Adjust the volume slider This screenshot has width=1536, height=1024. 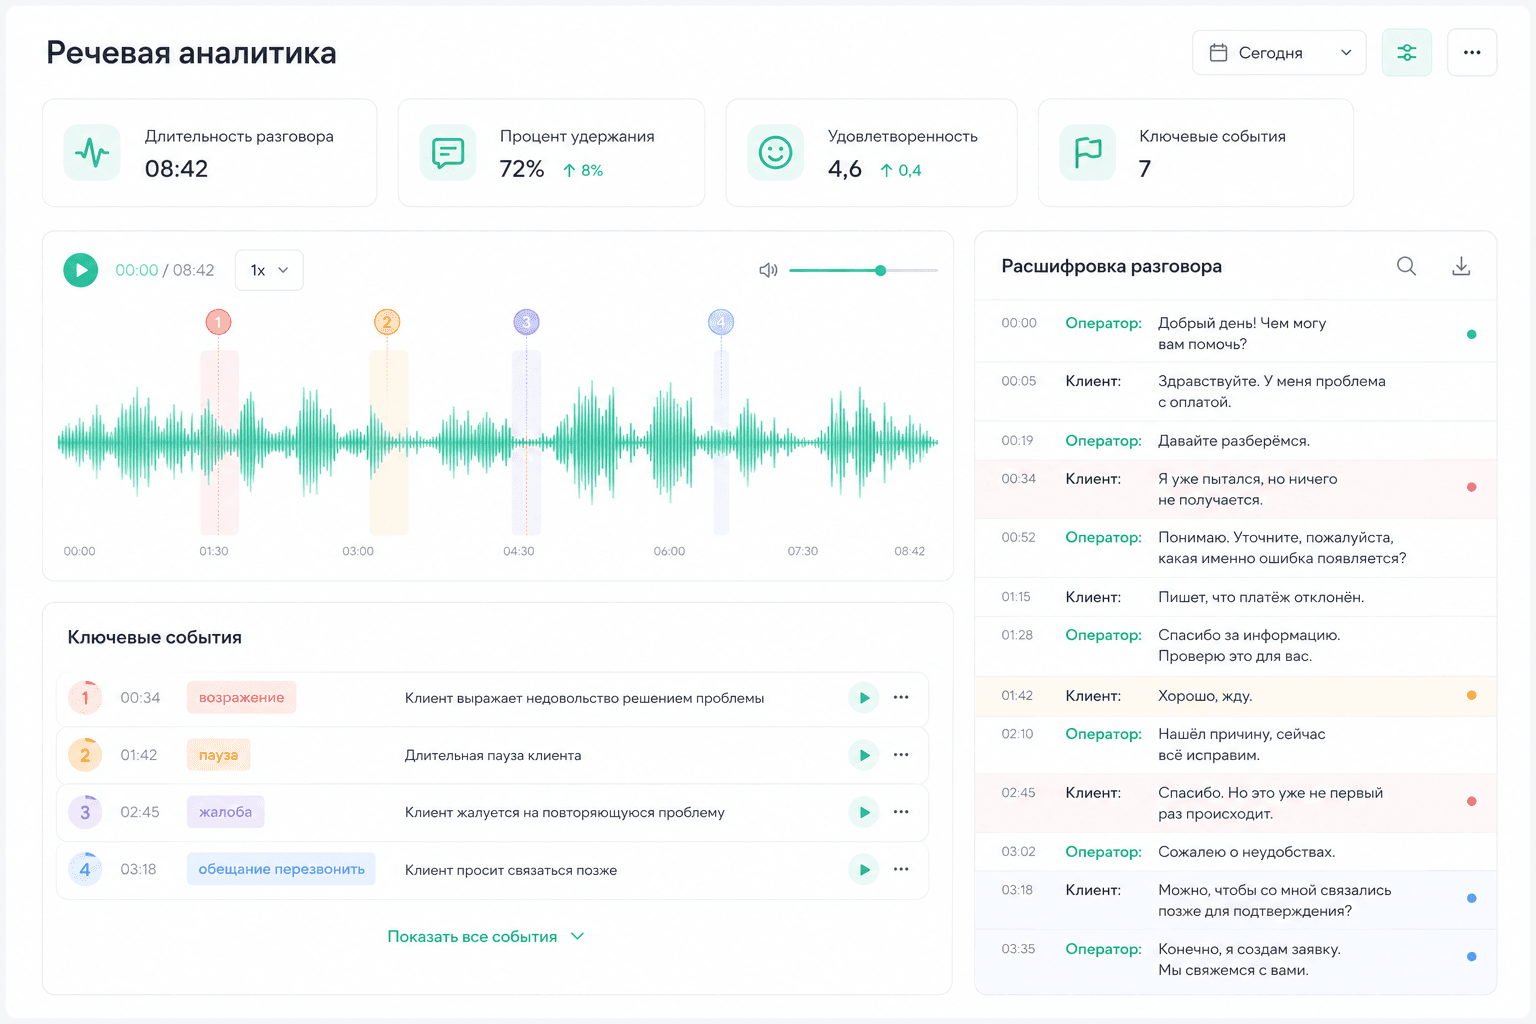[x=863, y=270]
